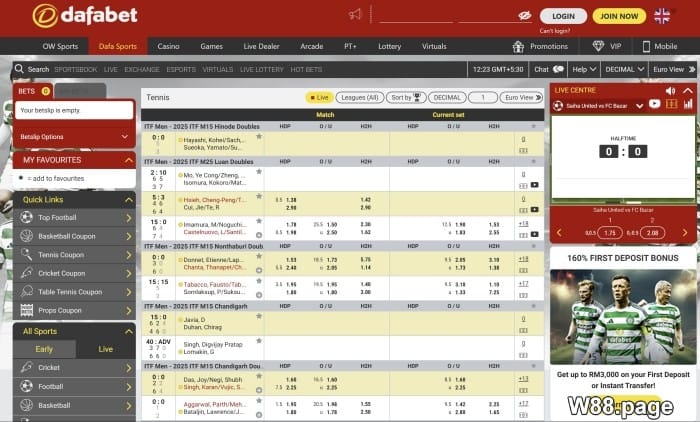Viewport: 700px width, 422px height.
Task: Click the Props Coupon icon
Action: (26, 310)
